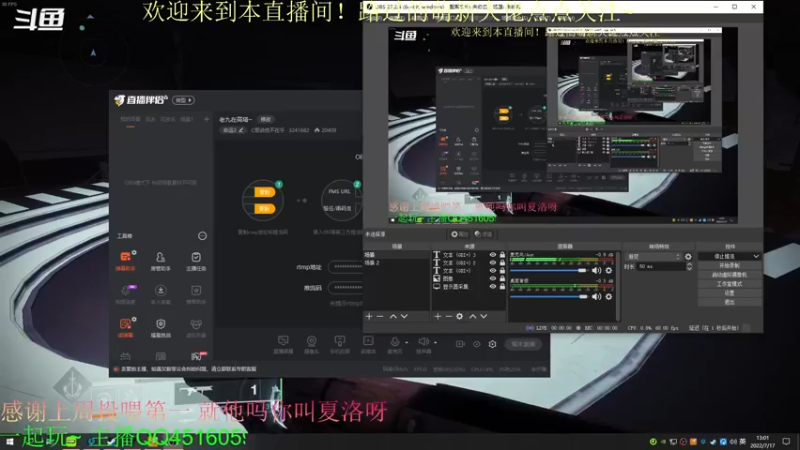This screenshot has height=450, width=800.
Task: Open desktop audio gear in OBS mixer
Action: point(609,296)
